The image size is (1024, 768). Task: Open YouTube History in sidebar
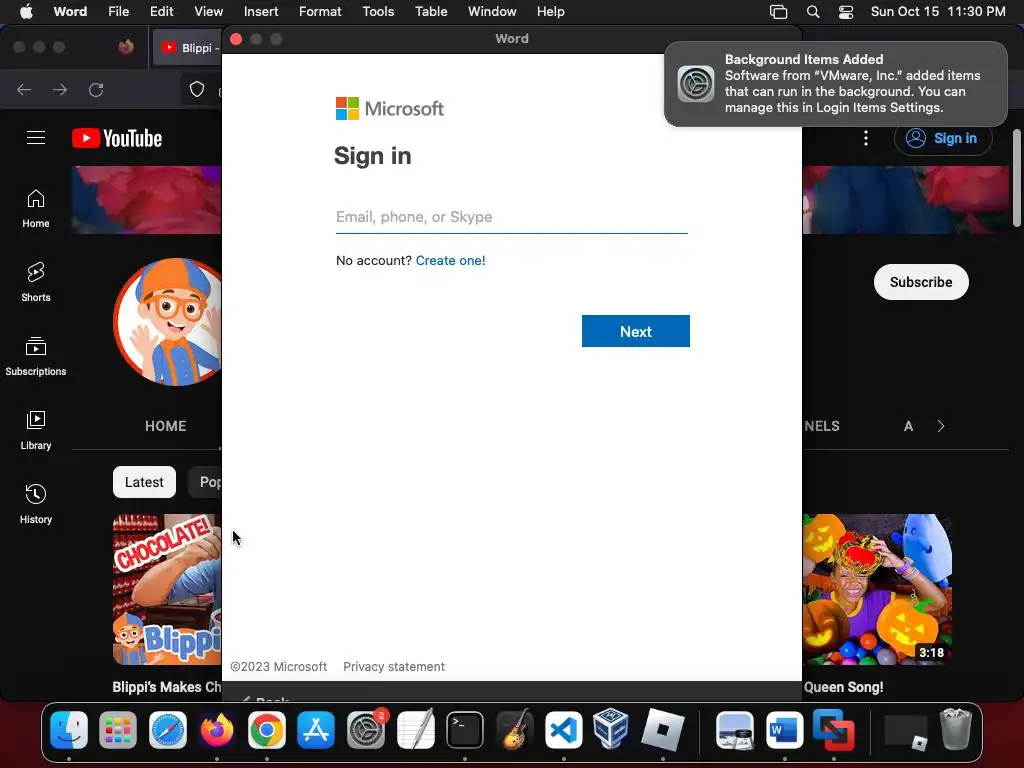36,504
